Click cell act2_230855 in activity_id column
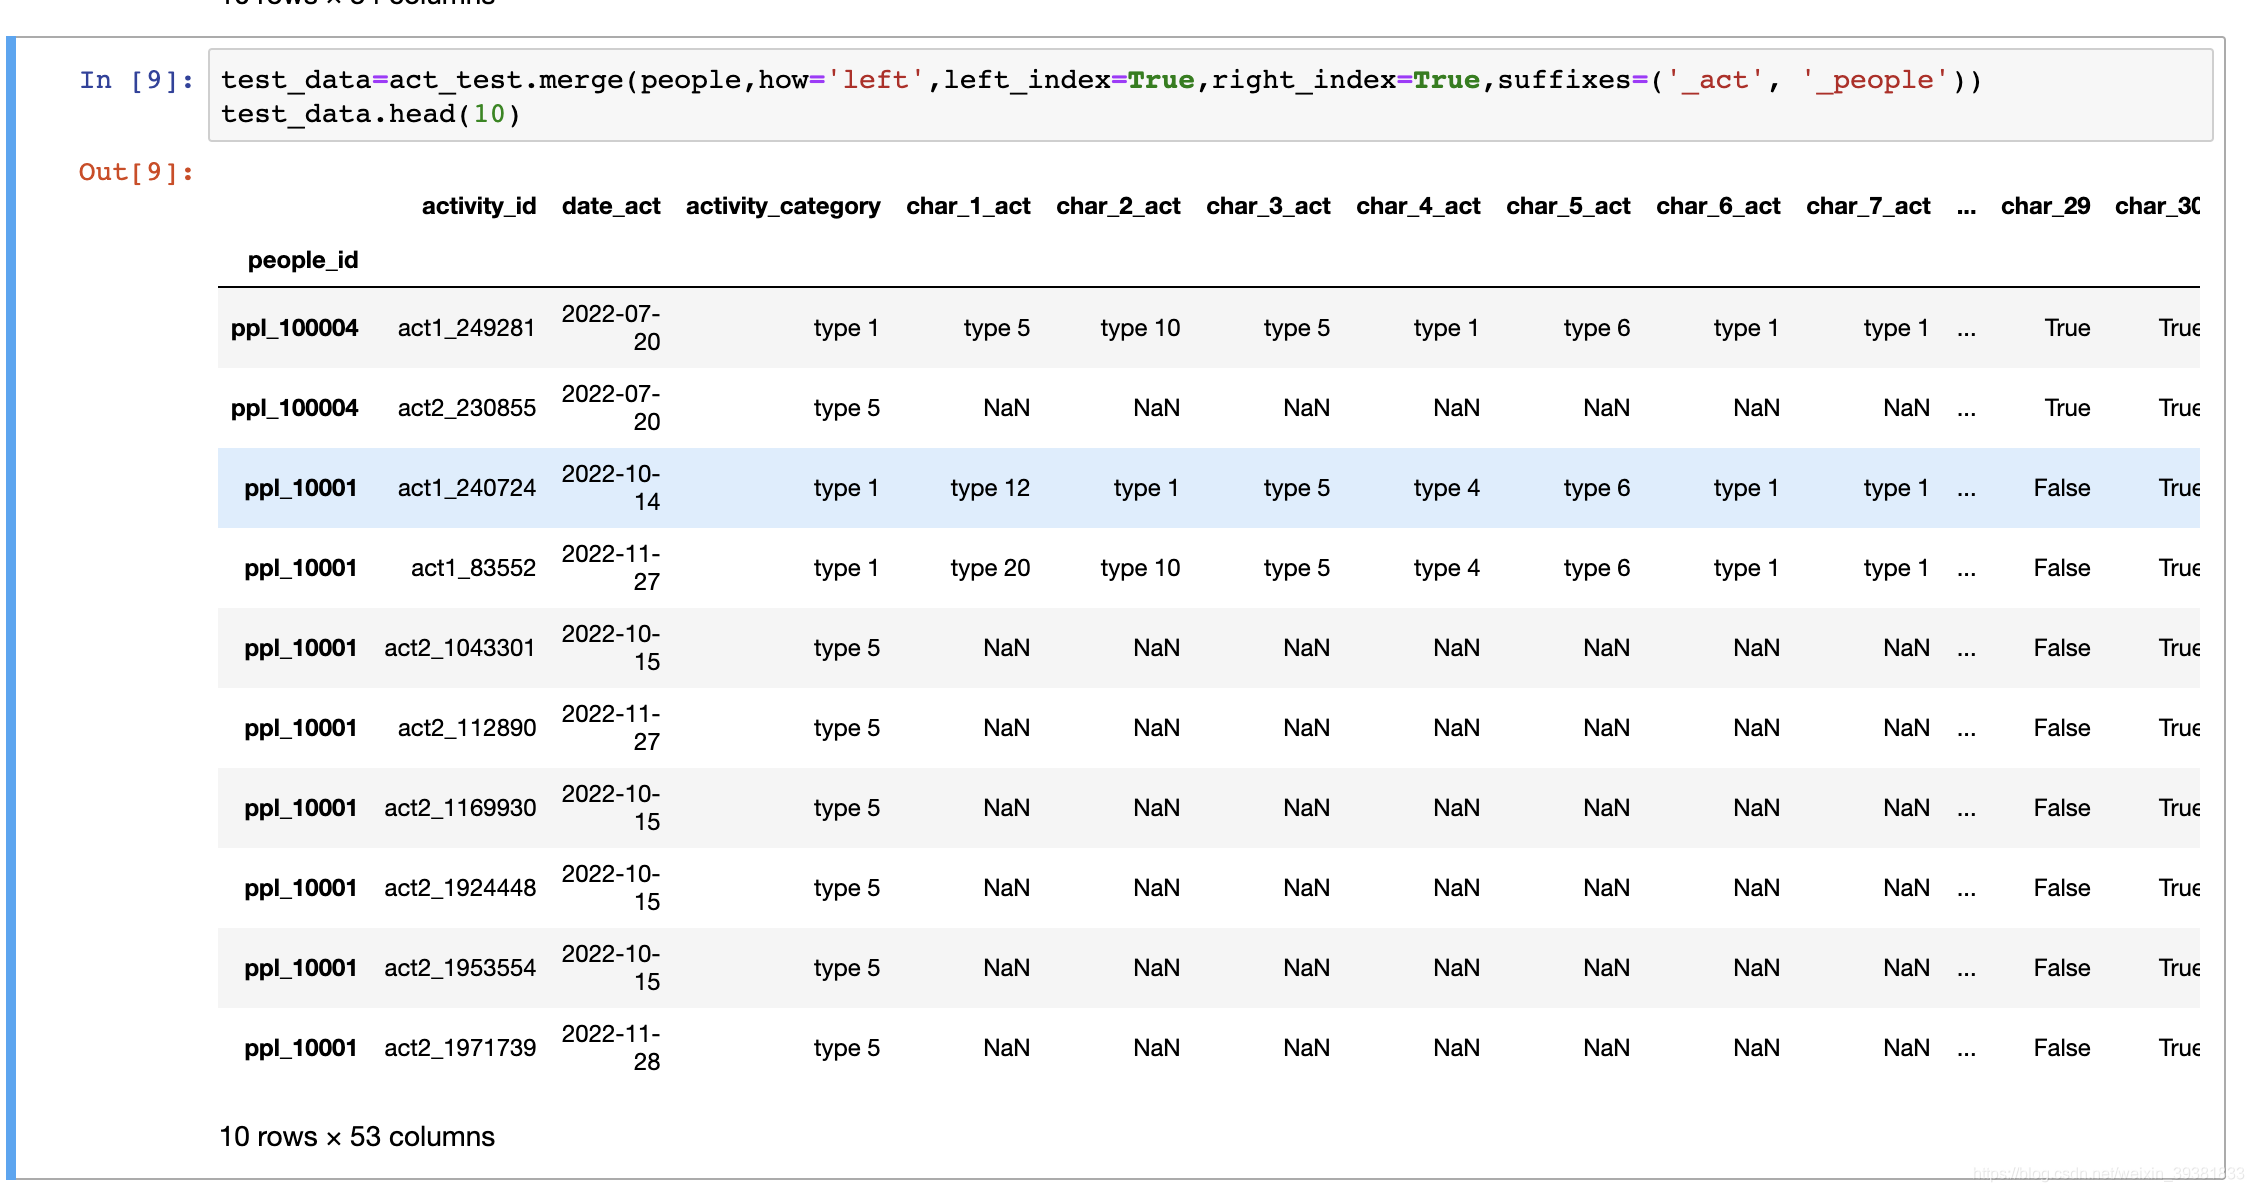 [x=467, y=408]
